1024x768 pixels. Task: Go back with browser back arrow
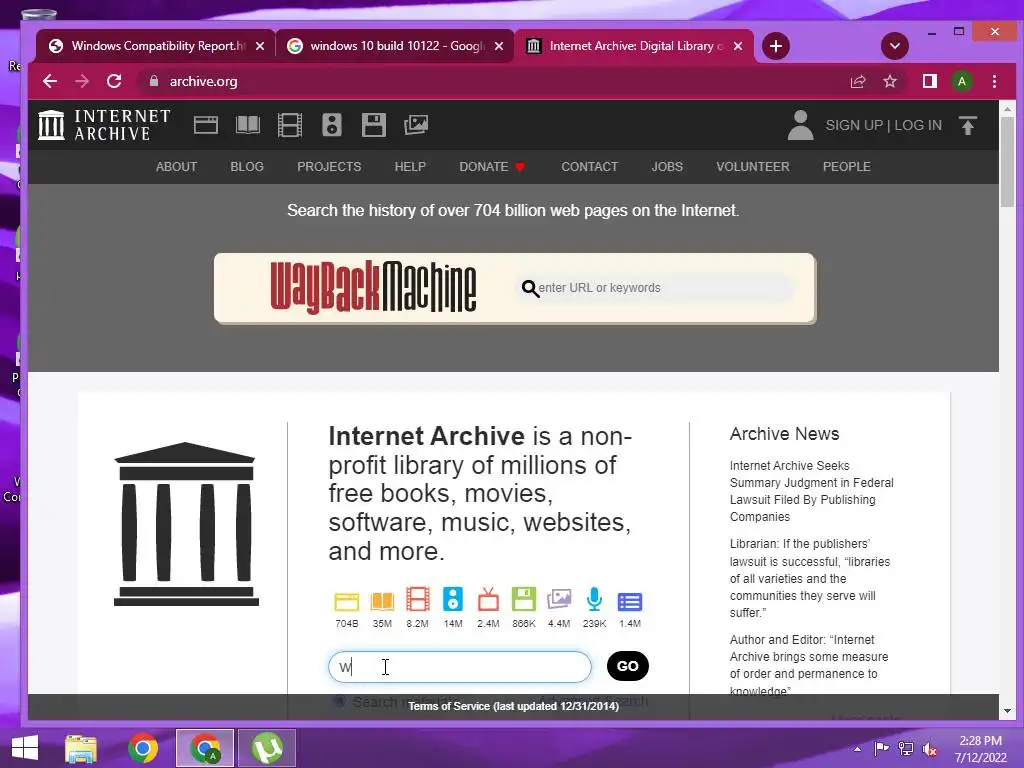point(50,81)
